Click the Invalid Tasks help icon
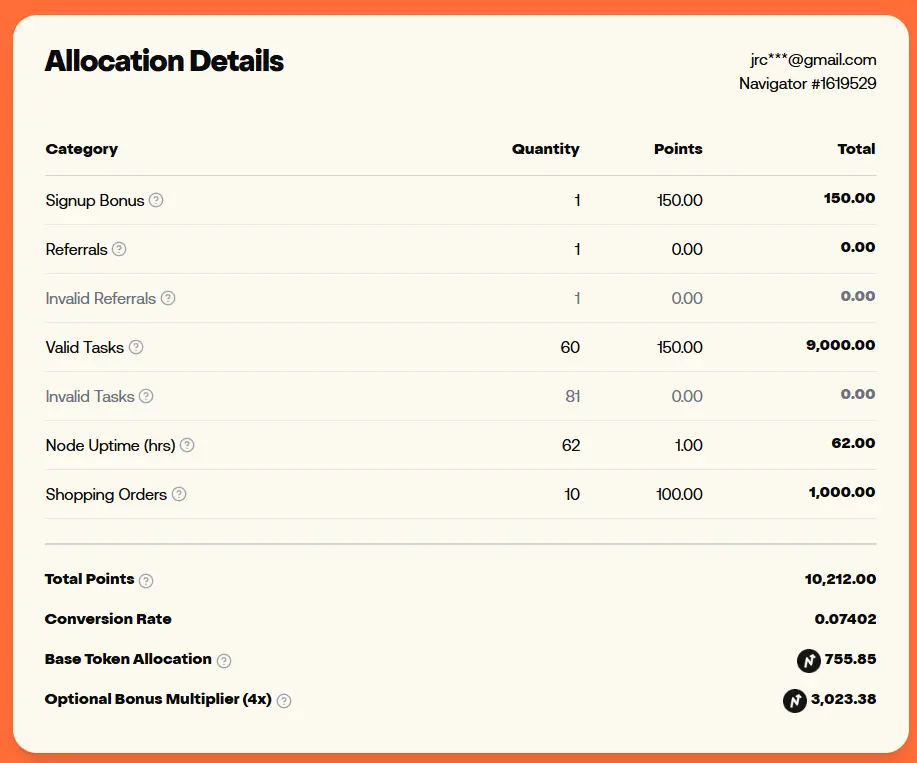This screenshot has width=917, height=763. point(146,396)
